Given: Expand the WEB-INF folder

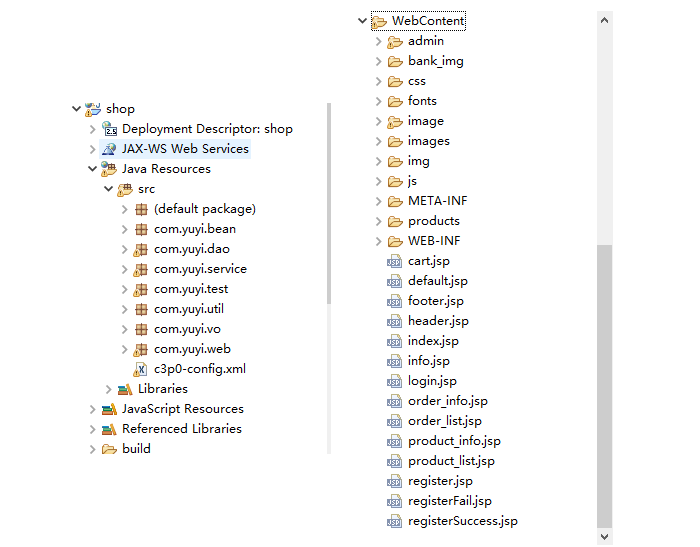Looking at the screenshot, I should coord(379,242).
